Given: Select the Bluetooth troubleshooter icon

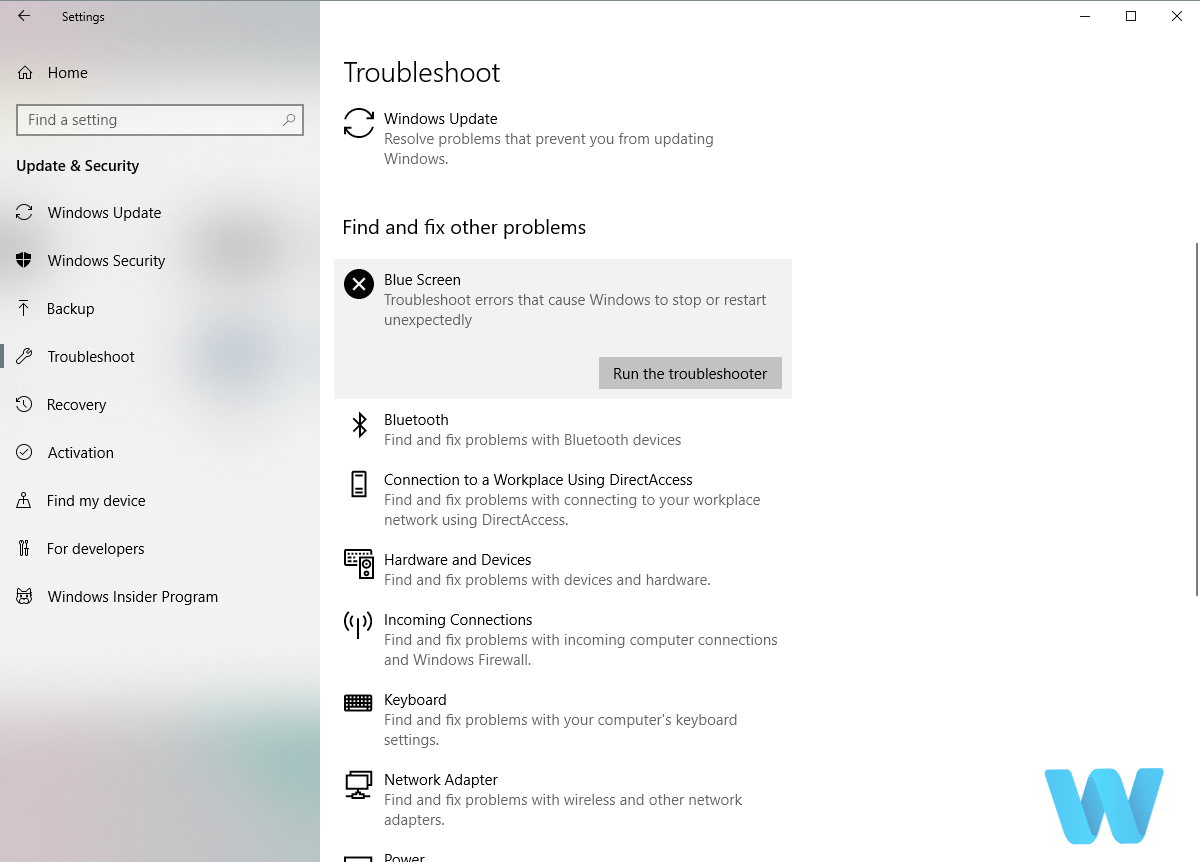Looking at the screenshot, I should [358, 425].
